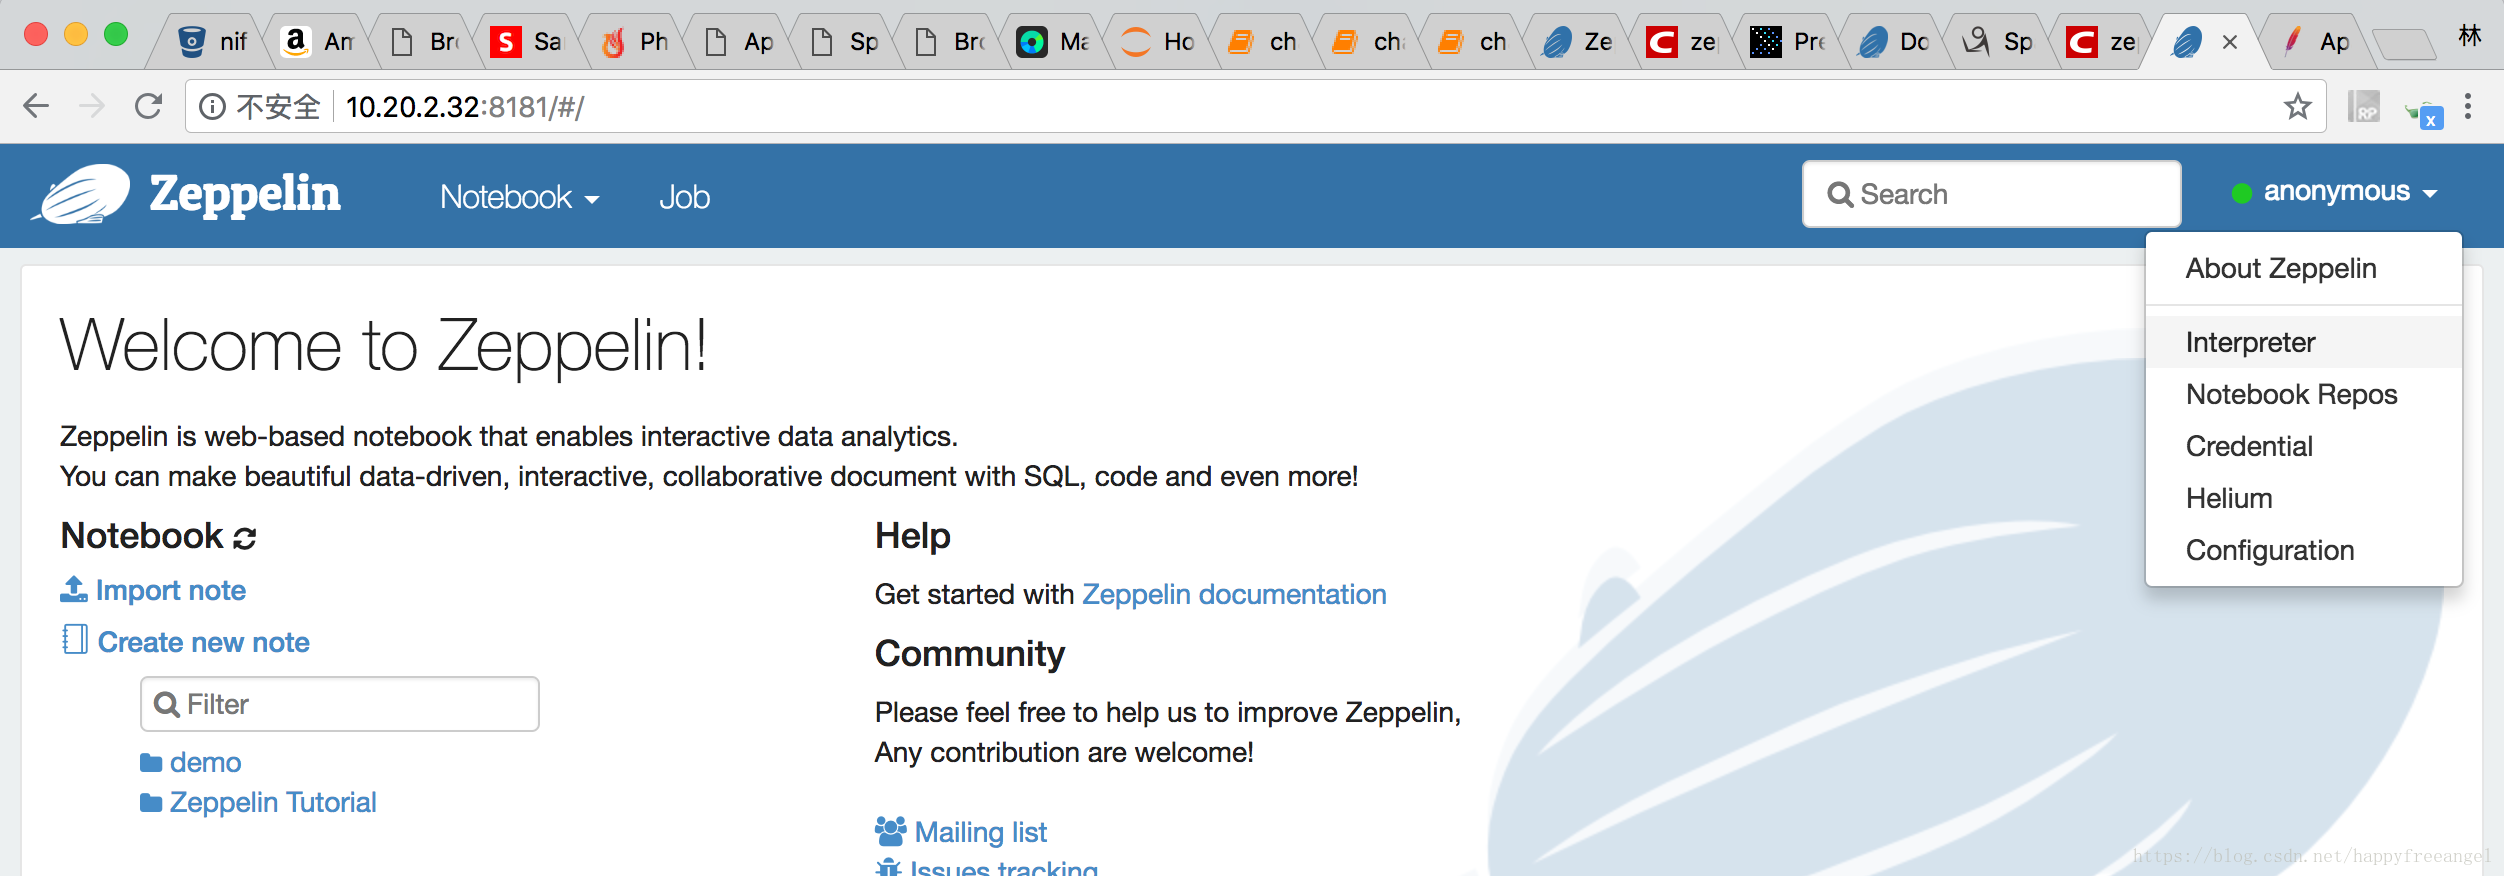This screenshot has height=876, width=2504.
Task: Click the RP extension icon in toolbar
Action: point(2364,106)
